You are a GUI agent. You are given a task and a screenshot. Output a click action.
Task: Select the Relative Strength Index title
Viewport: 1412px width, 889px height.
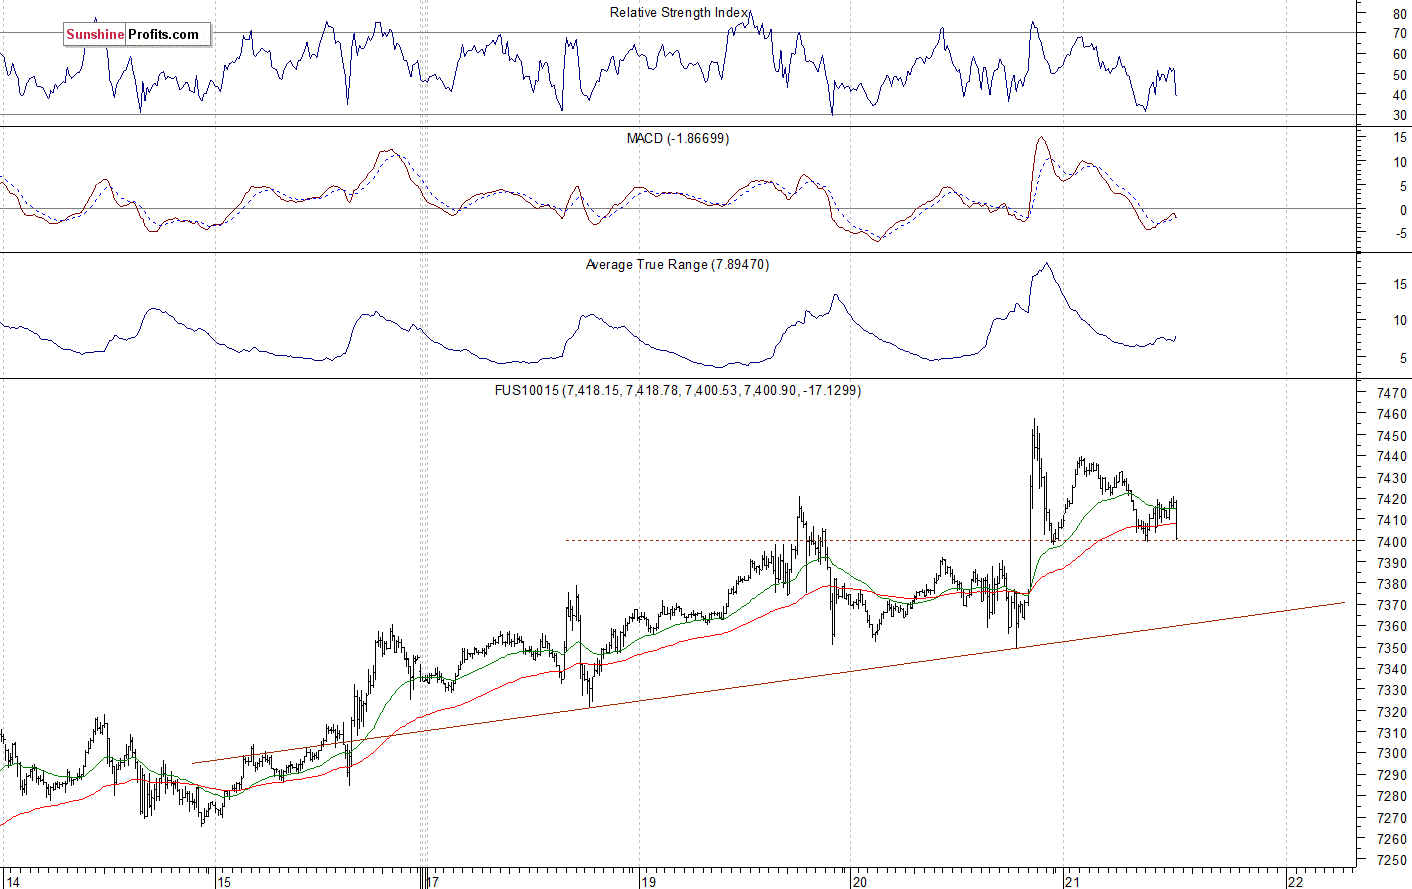tap(679, 13)
